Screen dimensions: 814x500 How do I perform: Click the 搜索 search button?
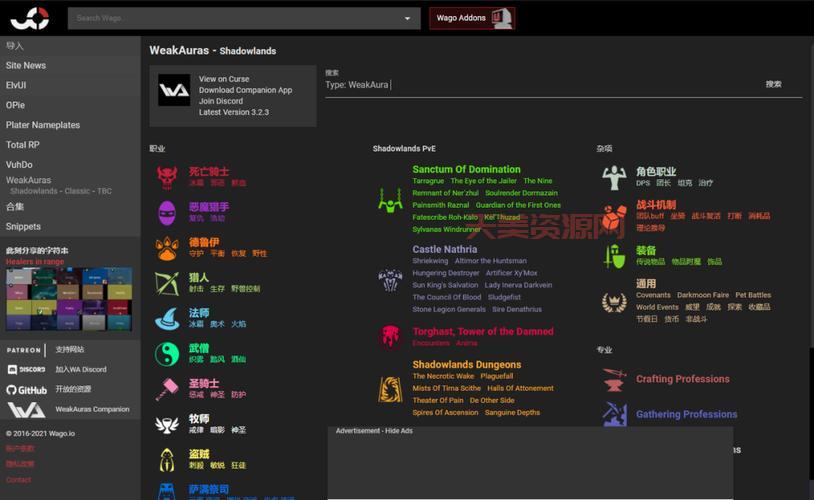coord(773,84)
